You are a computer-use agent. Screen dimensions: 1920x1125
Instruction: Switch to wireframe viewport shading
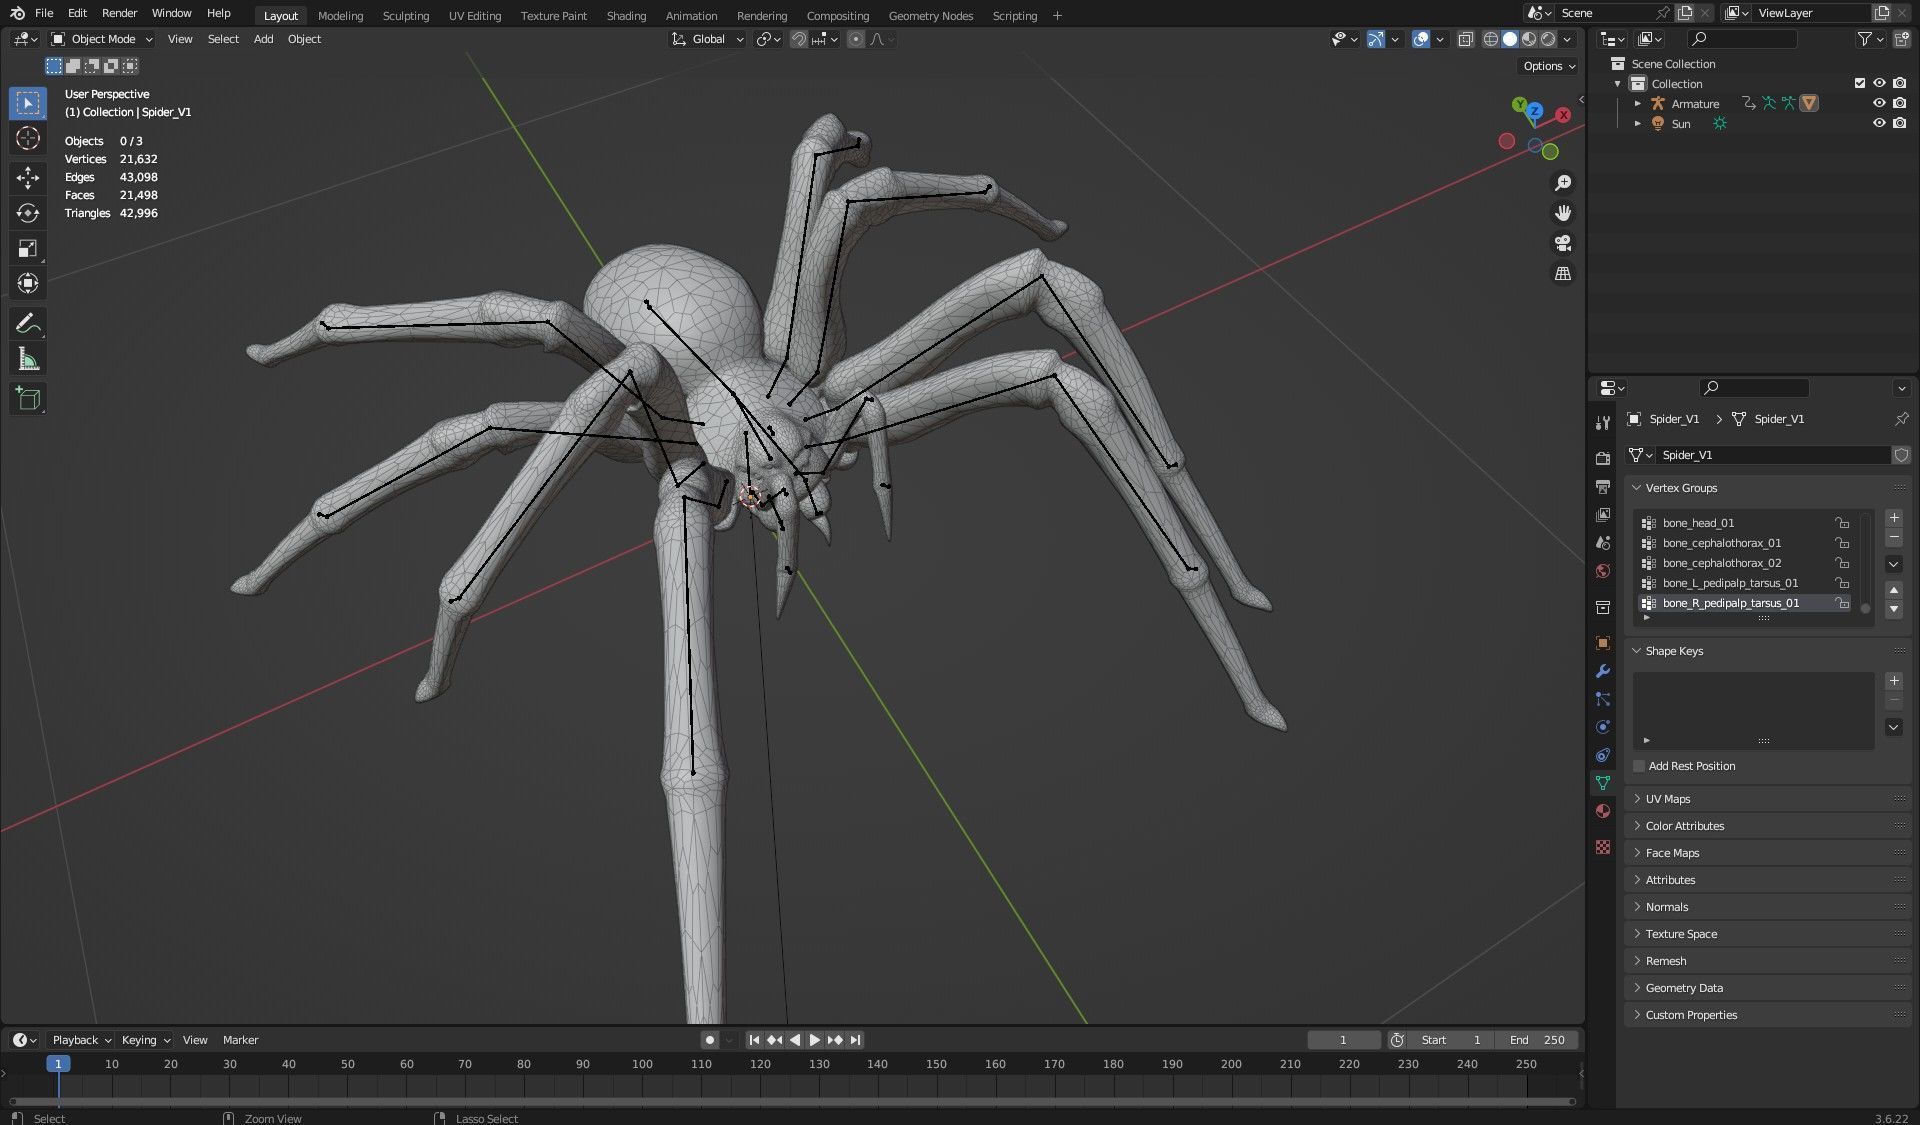click(1490, 39)
